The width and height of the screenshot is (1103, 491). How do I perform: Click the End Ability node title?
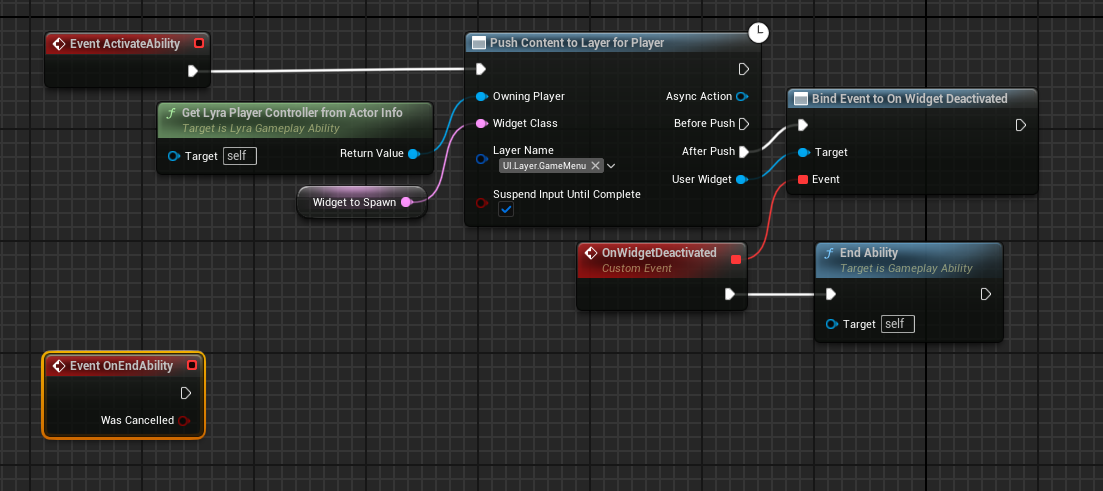868,253
